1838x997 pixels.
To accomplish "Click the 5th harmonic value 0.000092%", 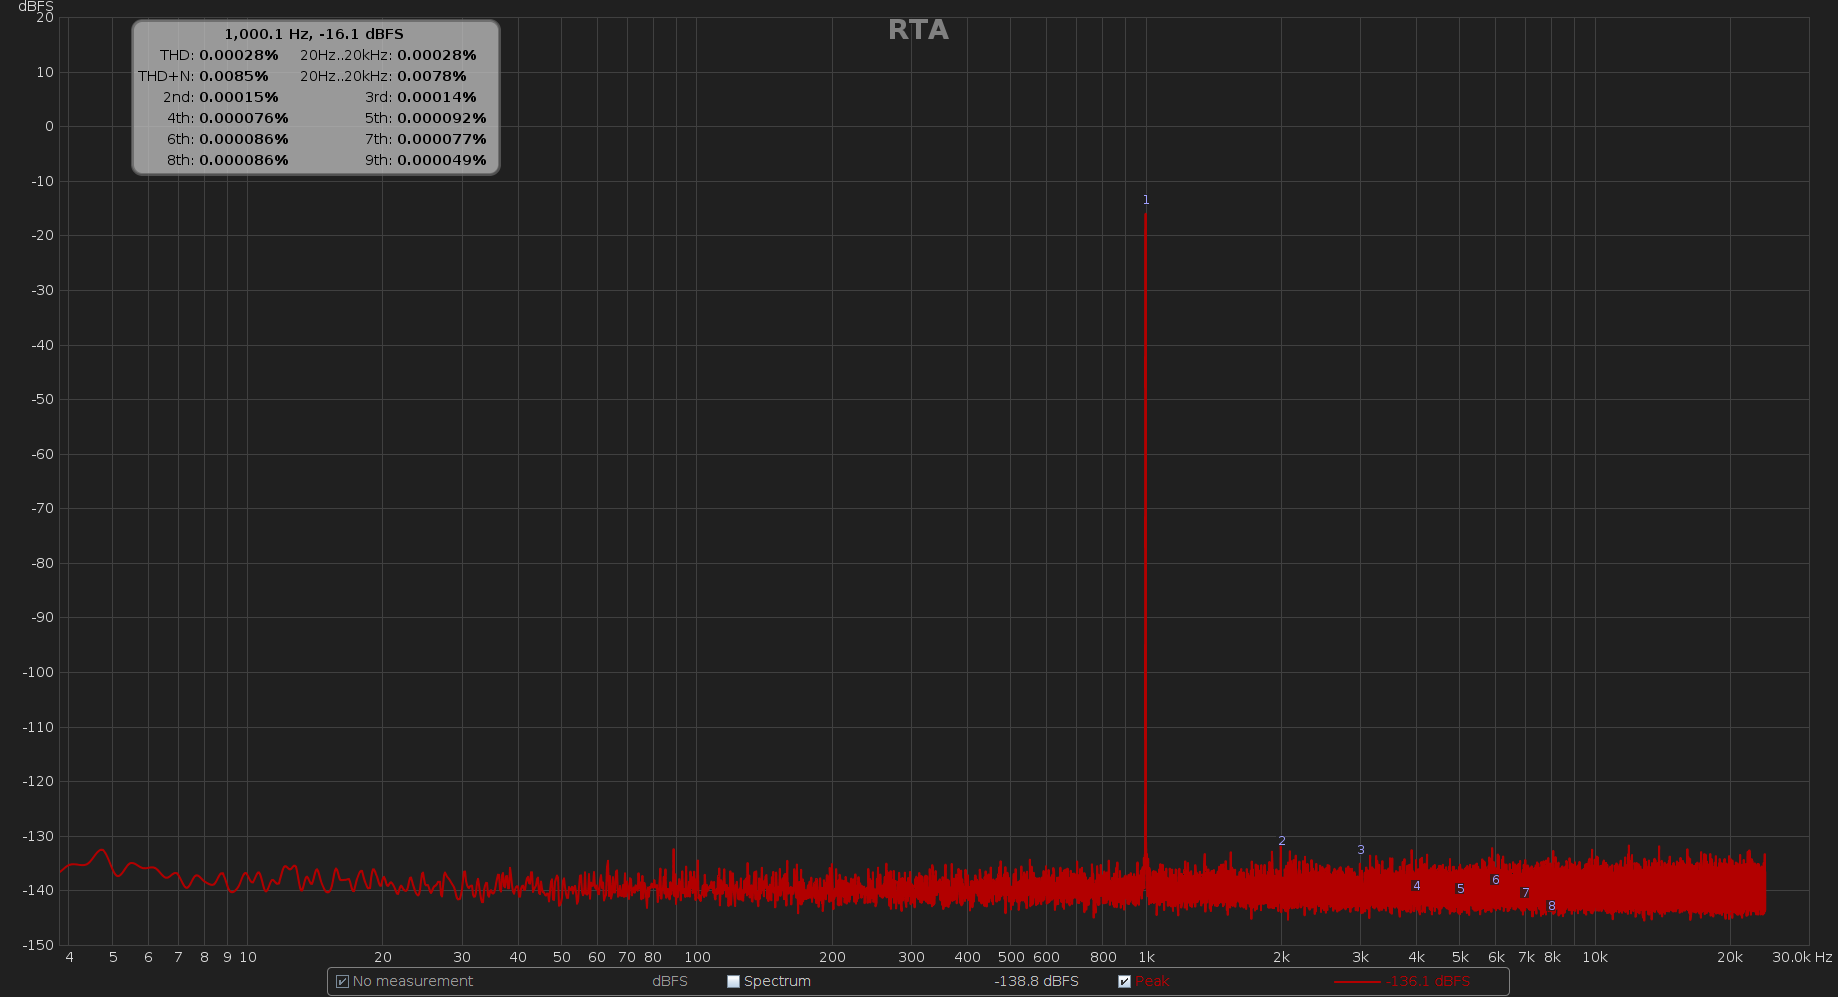I will pyautogui.click(x=442, y=118).
